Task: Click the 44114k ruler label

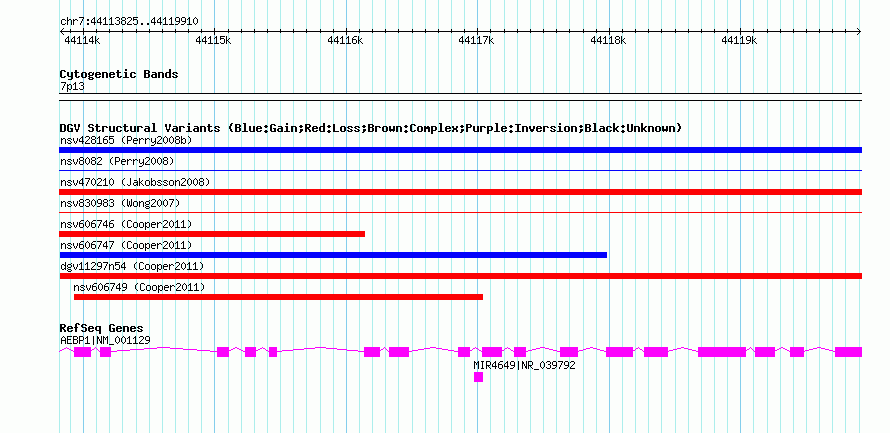Action: (82, 40)
